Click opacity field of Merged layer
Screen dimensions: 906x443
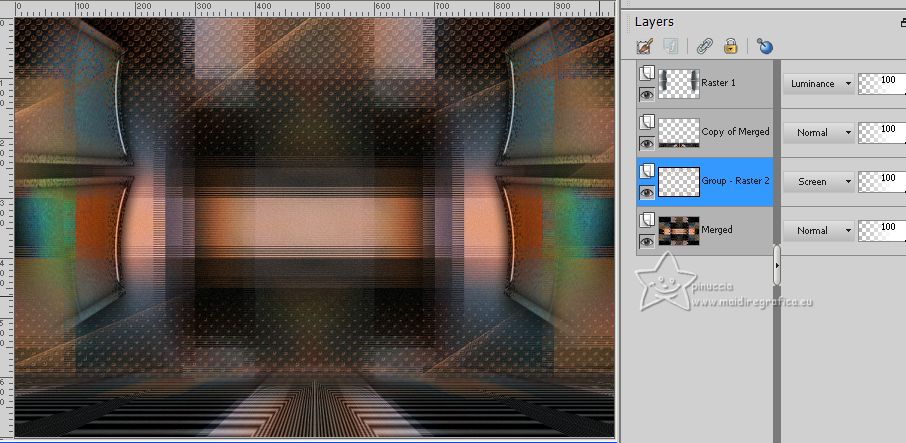click(882, 230)
